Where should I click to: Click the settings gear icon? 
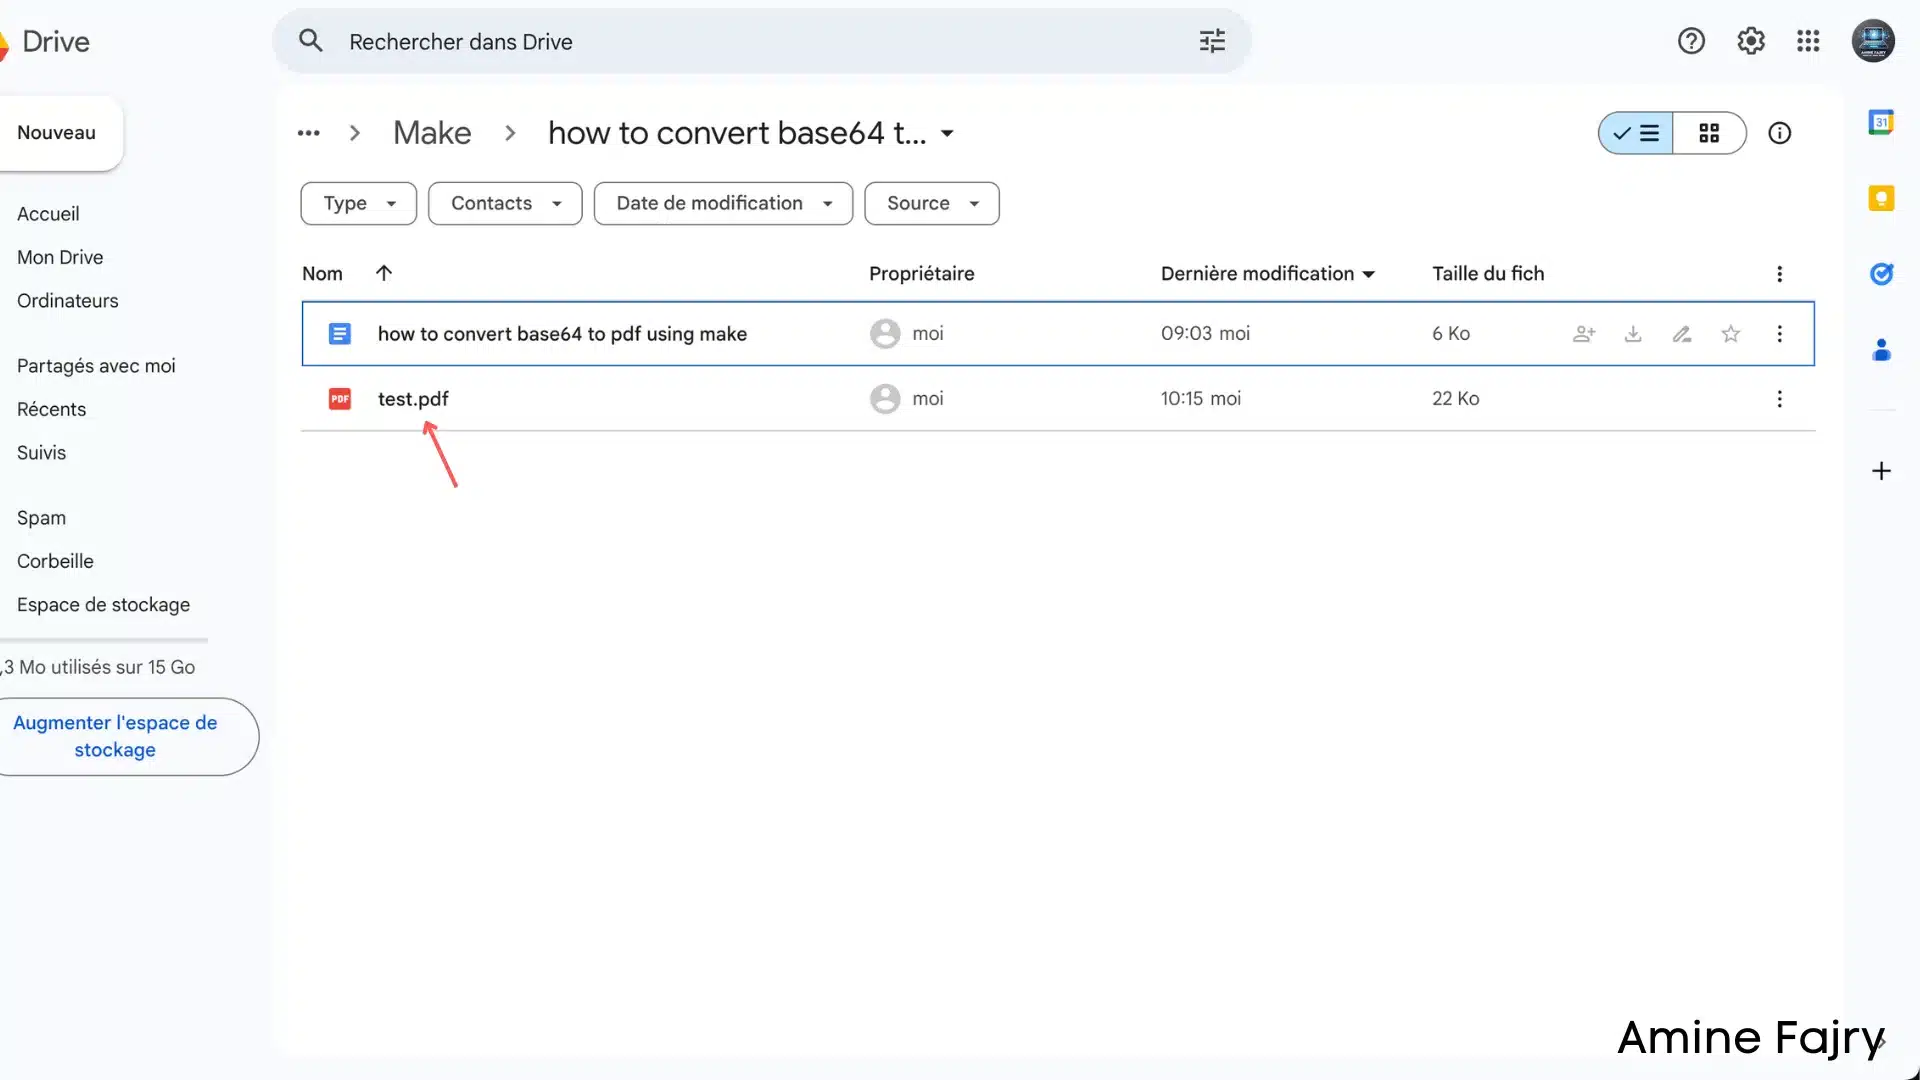tap(1750, 41)
